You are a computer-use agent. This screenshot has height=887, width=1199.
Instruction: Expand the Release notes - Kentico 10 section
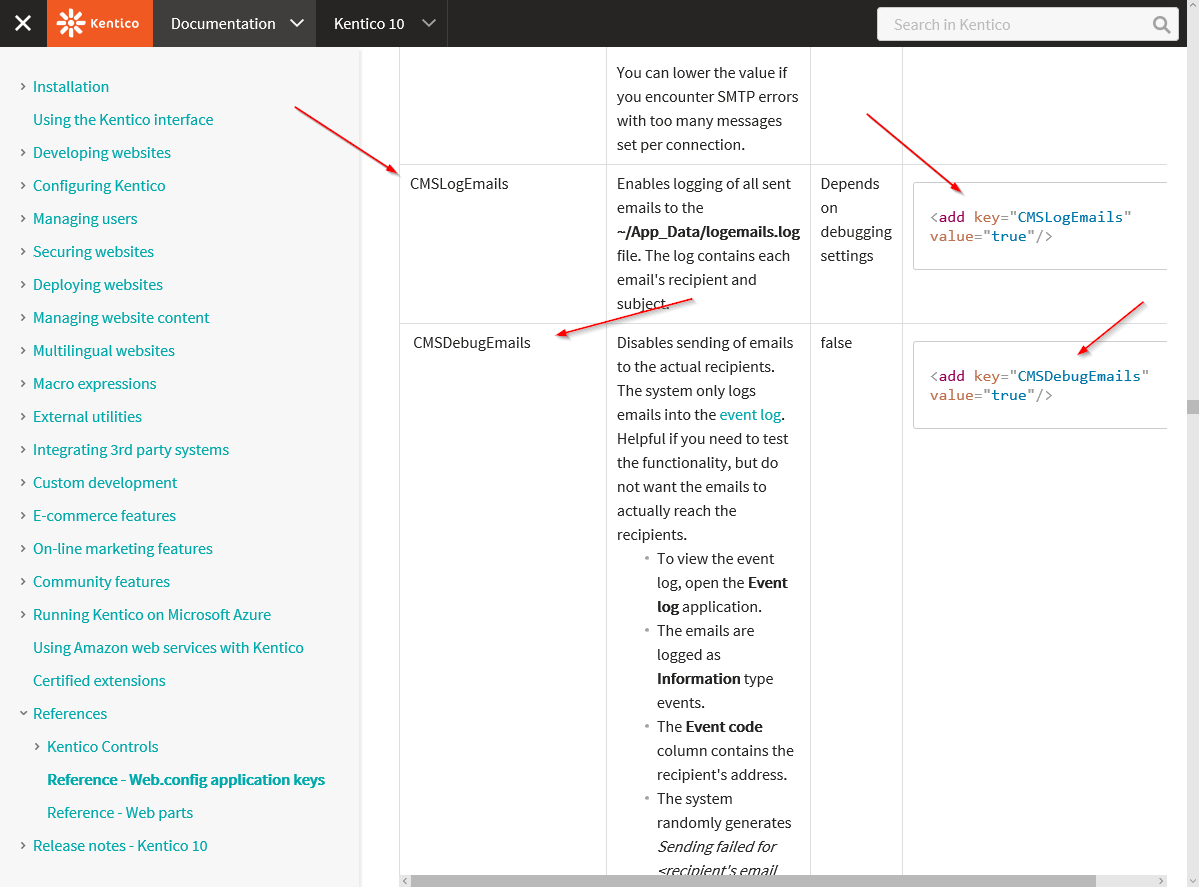click(x=23, y=845)
